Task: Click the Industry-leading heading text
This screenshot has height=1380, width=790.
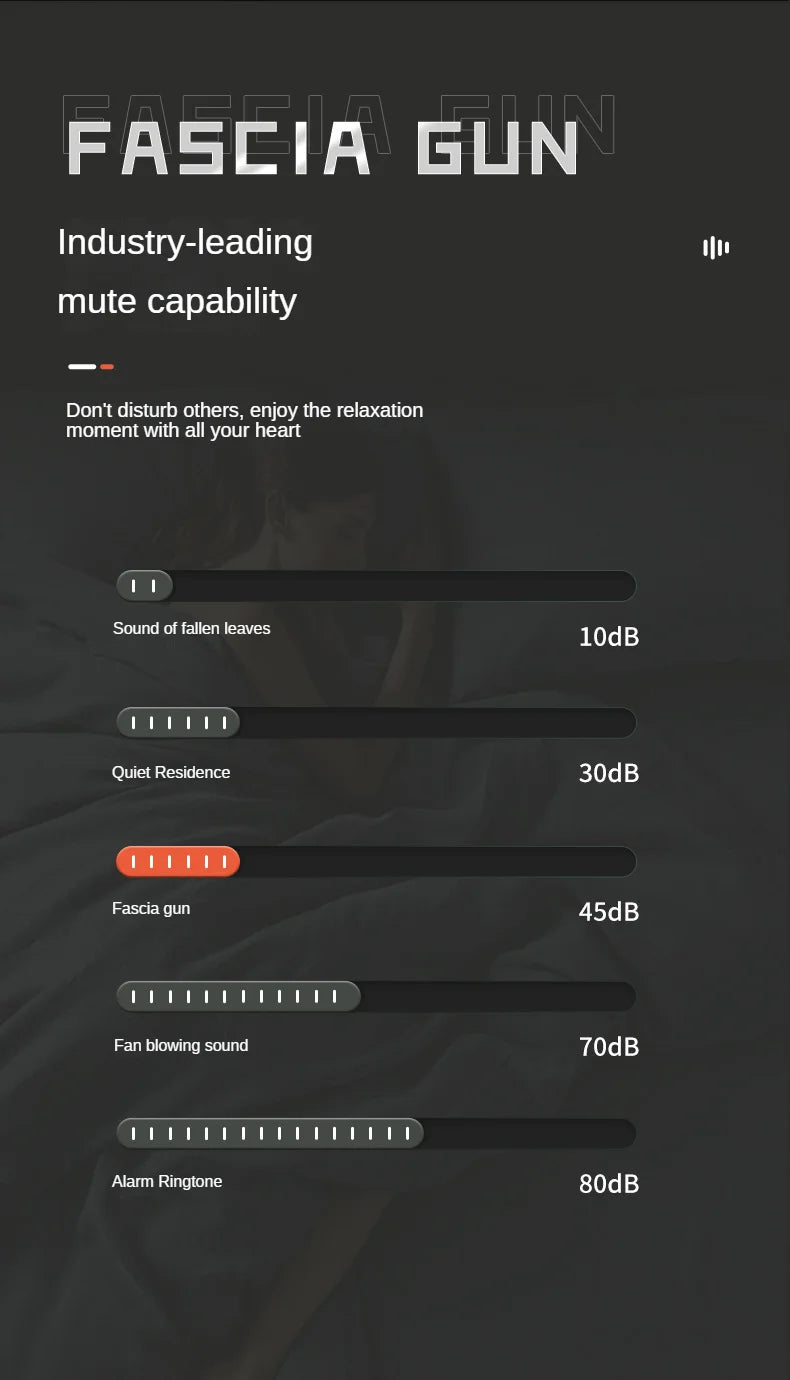Action: 185,242
